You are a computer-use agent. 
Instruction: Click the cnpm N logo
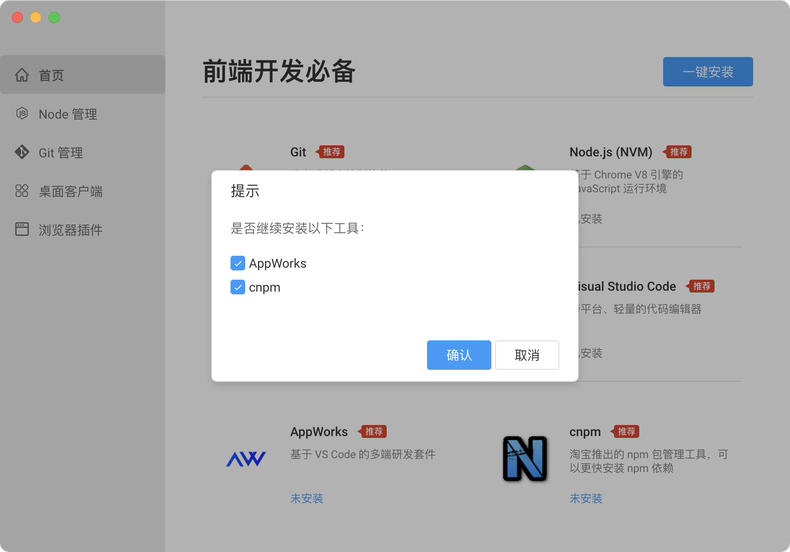(525, 458)
